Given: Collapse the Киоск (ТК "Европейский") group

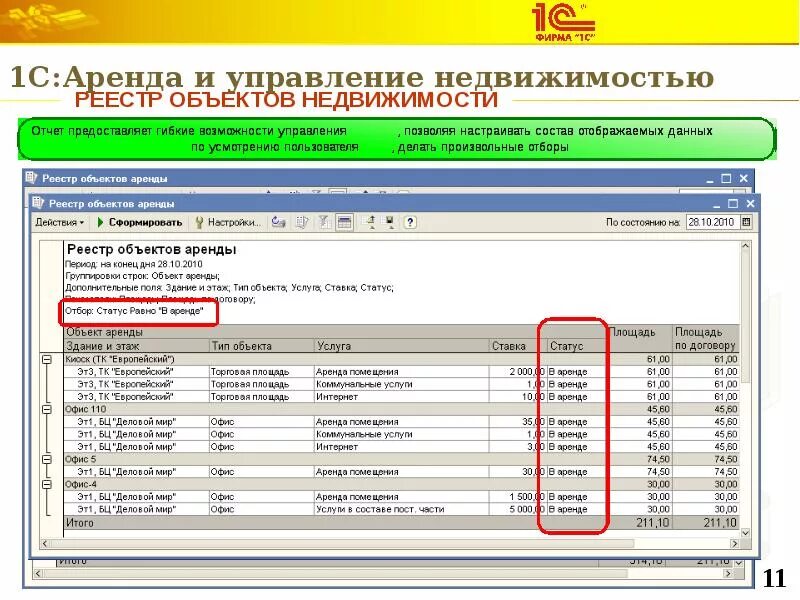Looking at the screenshot, I should 46,360.
